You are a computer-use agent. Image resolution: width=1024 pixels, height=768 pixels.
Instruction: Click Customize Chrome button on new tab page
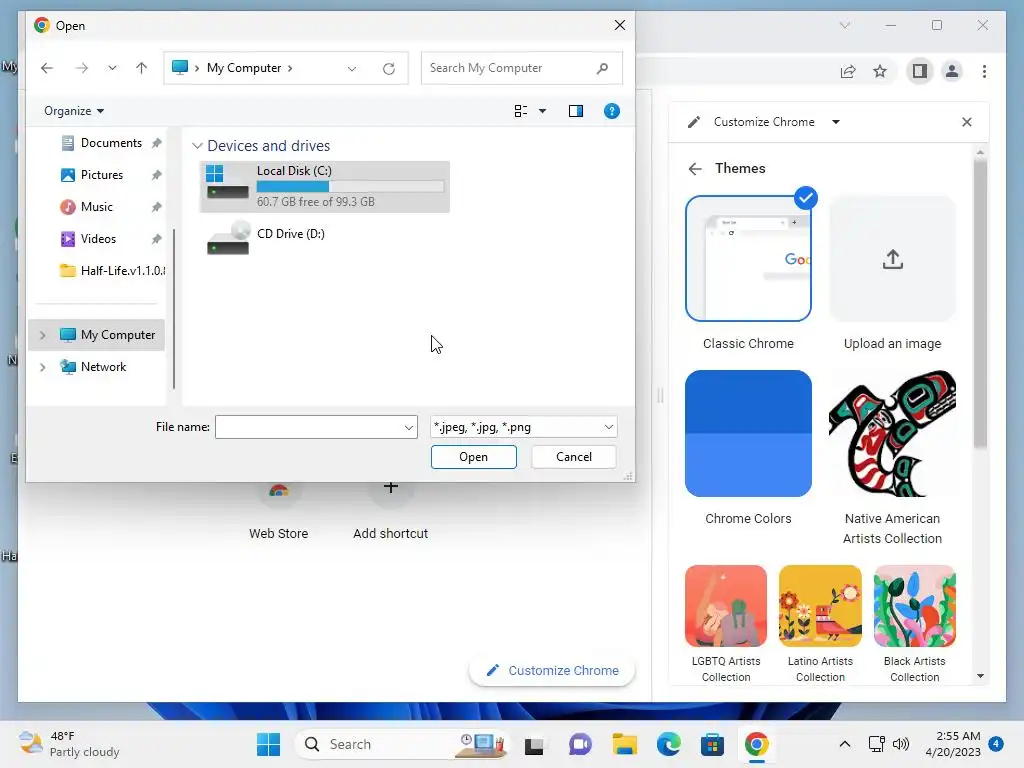click(552, 671)
